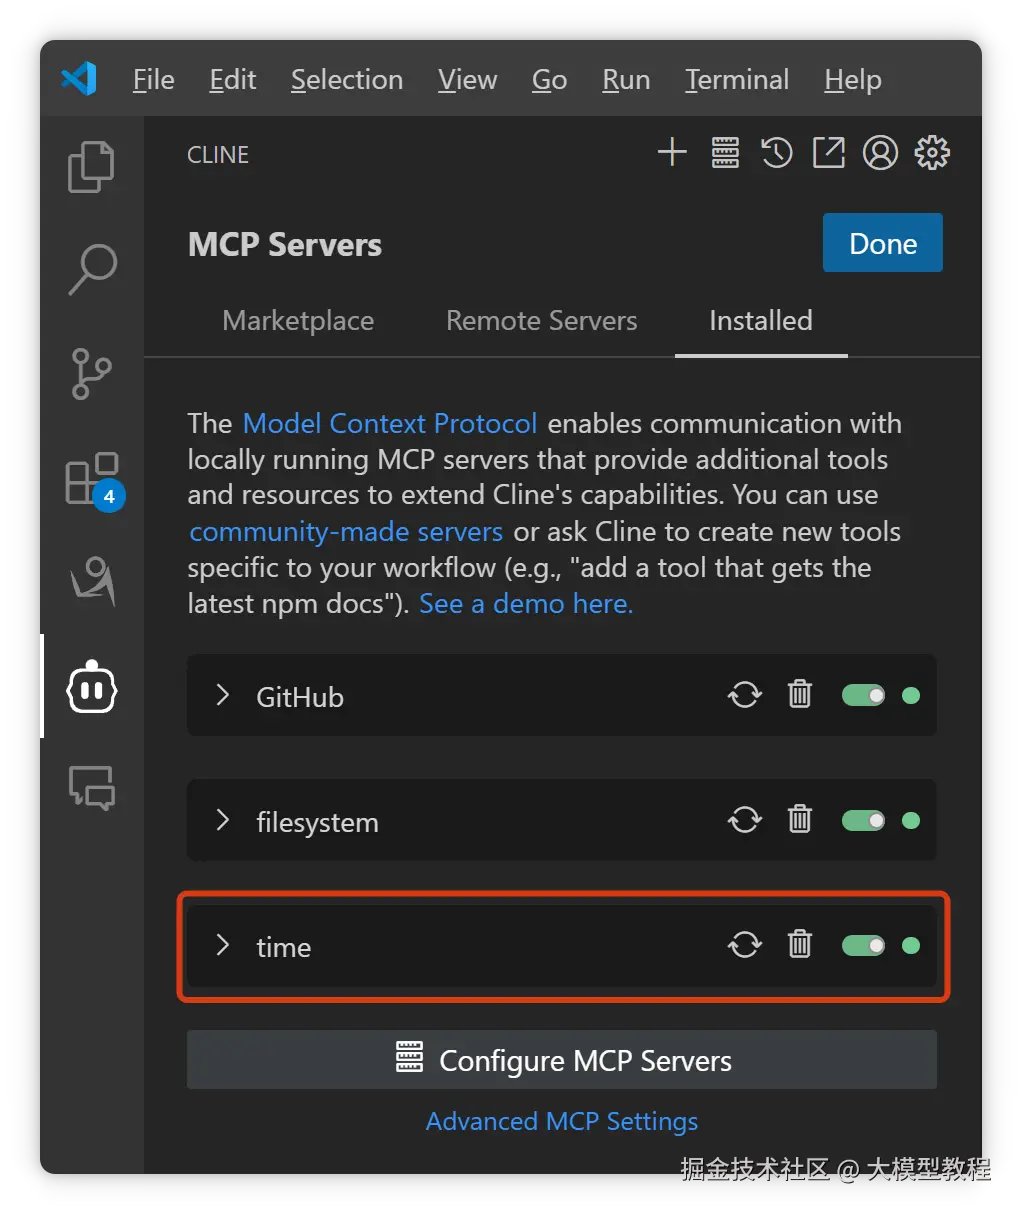Open the File menu
1022x1214 pixels.
click(x=153, y=79)
